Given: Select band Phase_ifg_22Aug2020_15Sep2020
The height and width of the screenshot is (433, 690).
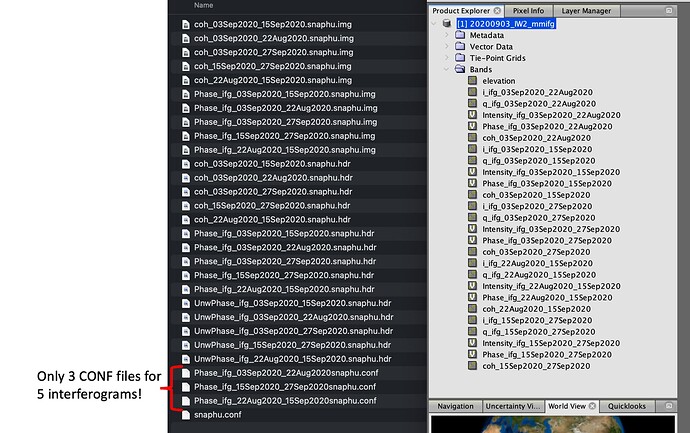Looking at the screenshot, I should pyautogui.click(x=547, y=297).
